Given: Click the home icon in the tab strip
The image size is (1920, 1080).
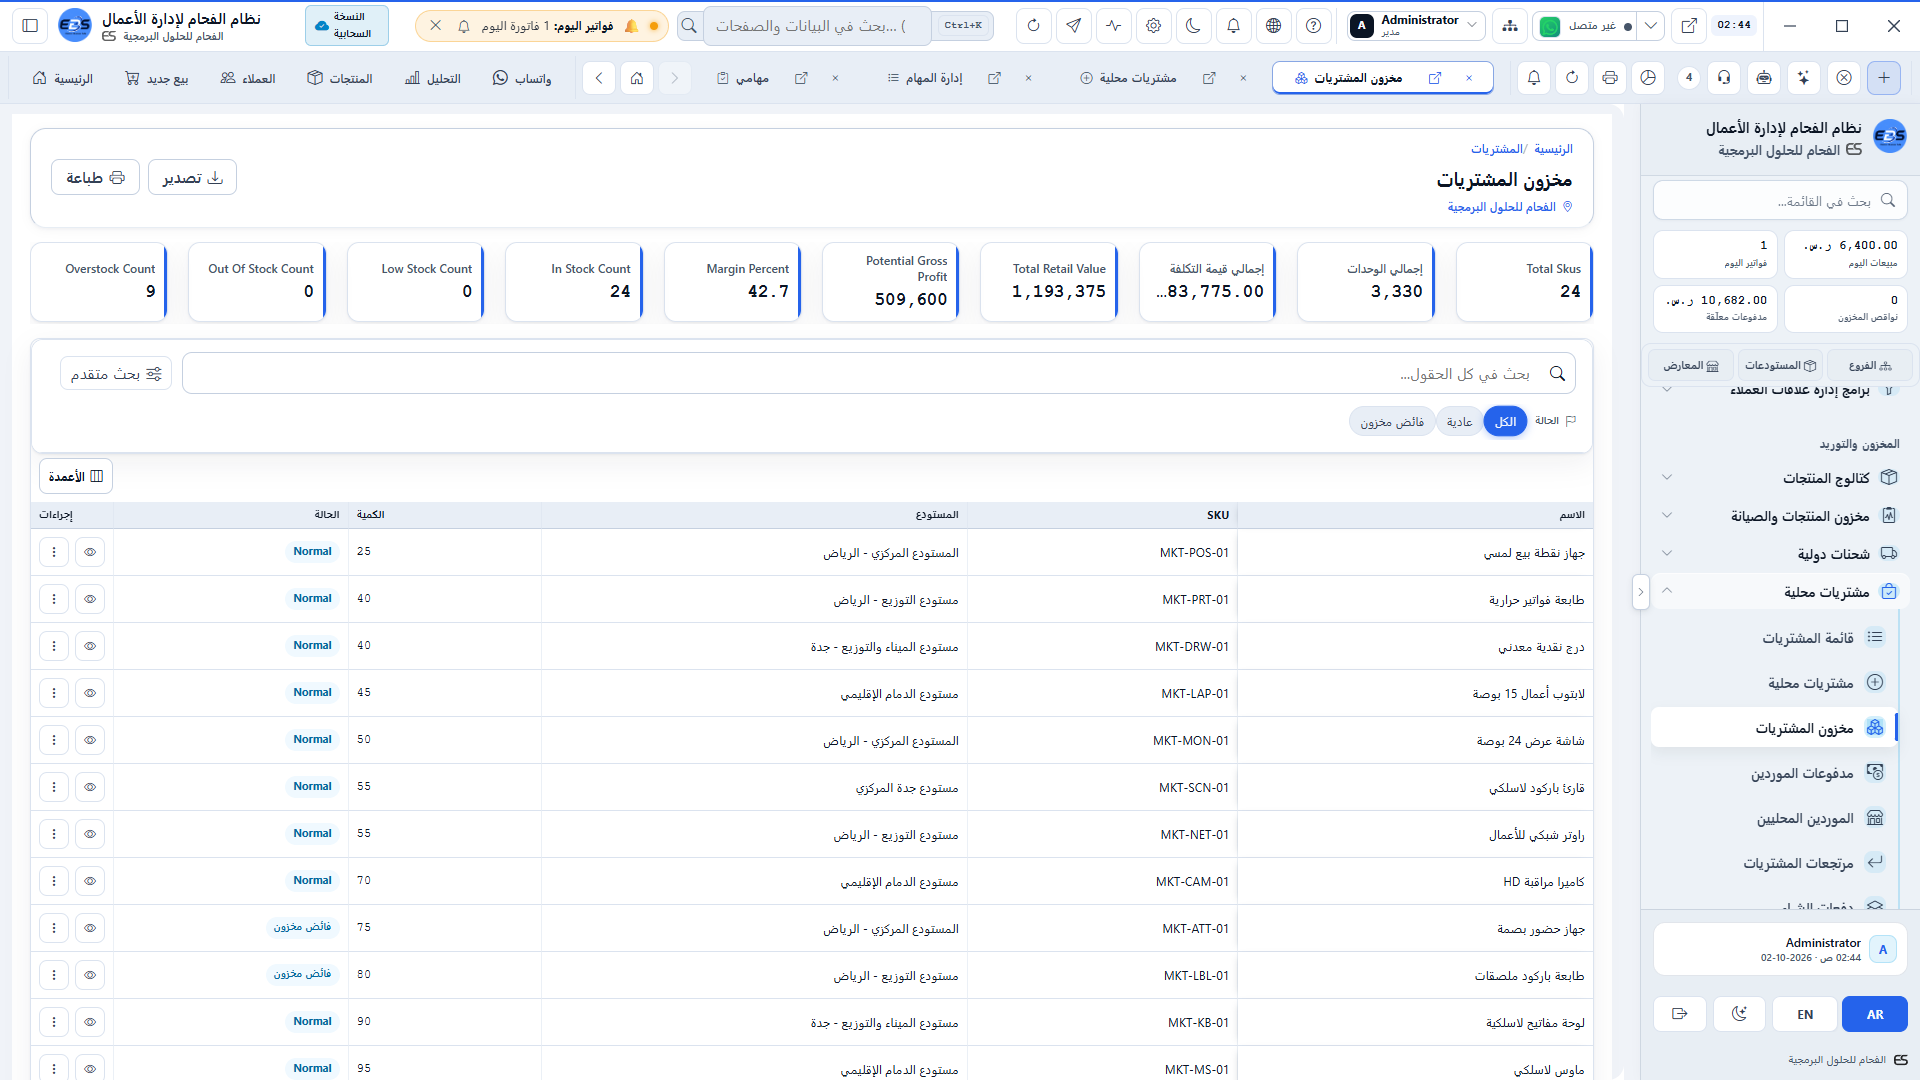Looking at the screenshot, I should coord(636,78).
